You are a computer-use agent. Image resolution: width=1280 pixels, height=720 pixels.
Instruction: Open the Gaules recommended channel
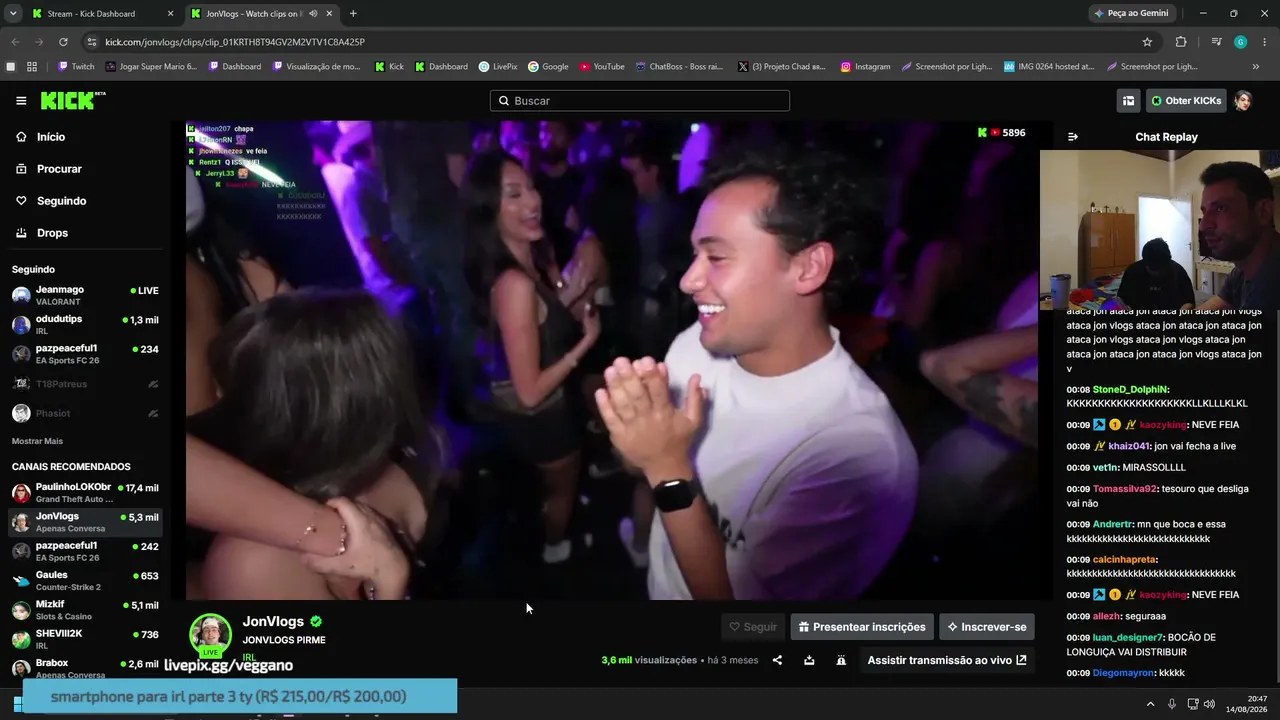coord(85,580)
